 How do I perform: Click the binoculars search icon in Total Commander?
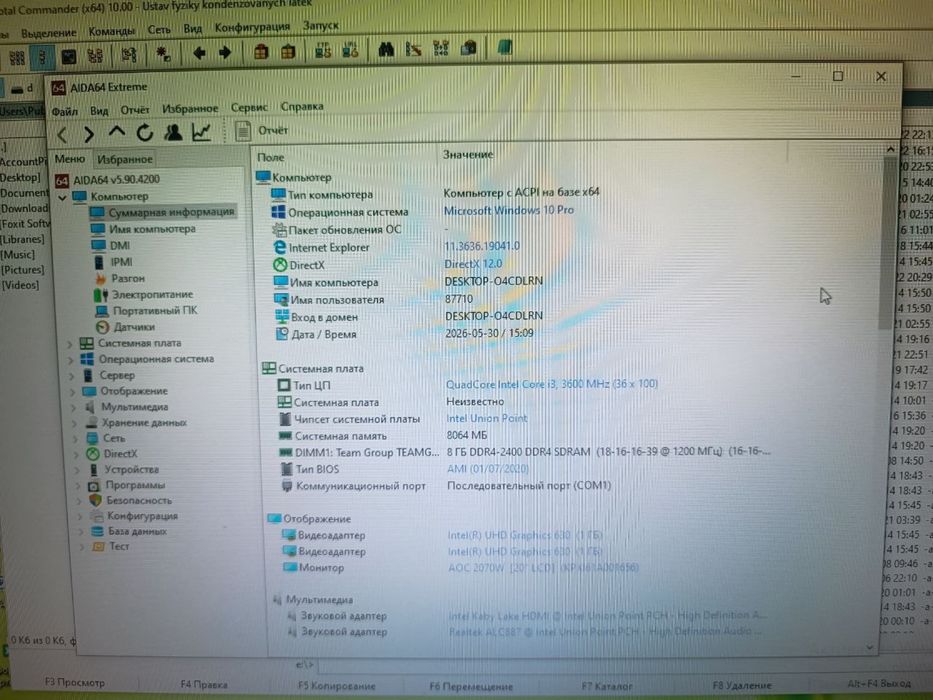pyautogui.click(x=386, y=50)
